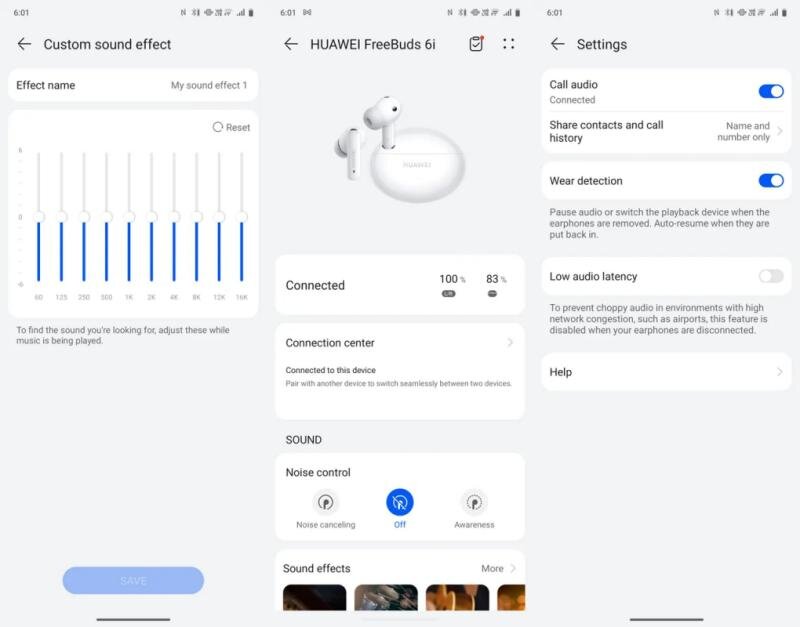Tap the Connected status text
Image resolution: width=800 pixels, height=627 pixels.
[x=315, y=285]
